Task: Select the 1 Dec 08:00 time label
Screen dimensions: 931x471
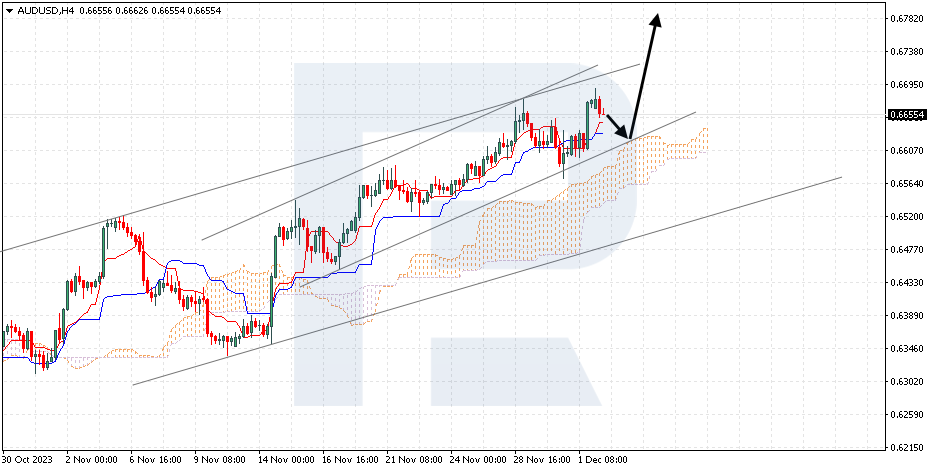Action: point(604,460)
